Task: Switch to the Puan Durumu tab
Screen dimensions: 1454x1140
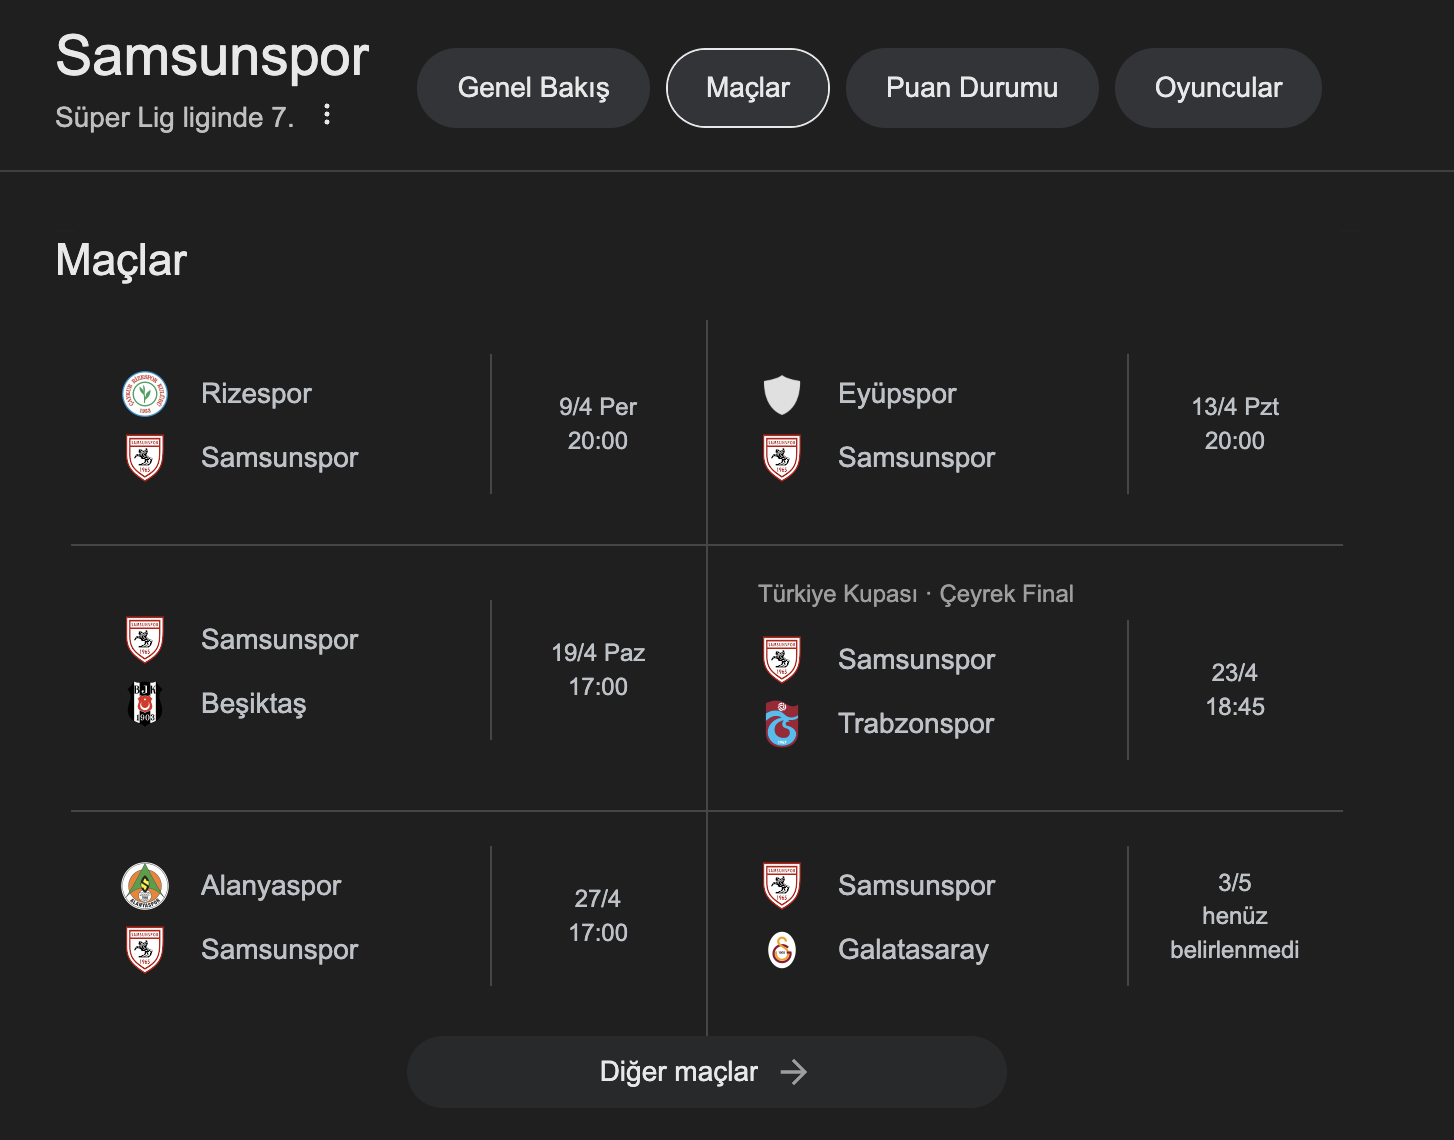Action: 971,87
